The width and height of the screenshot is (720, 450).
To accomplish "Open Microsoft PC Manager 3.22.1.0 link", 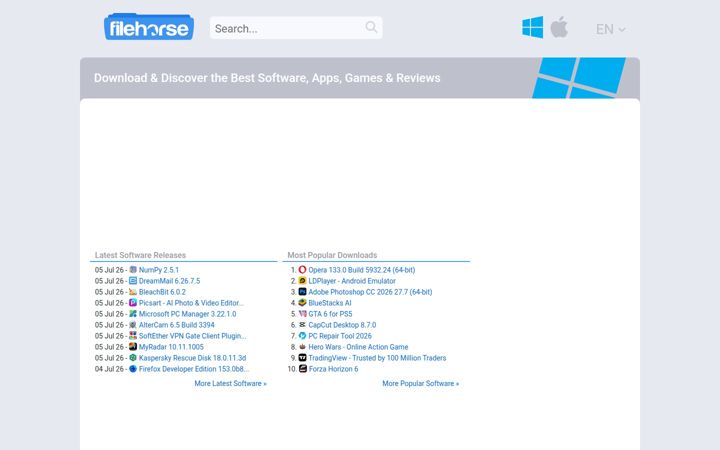I will 187,314.
